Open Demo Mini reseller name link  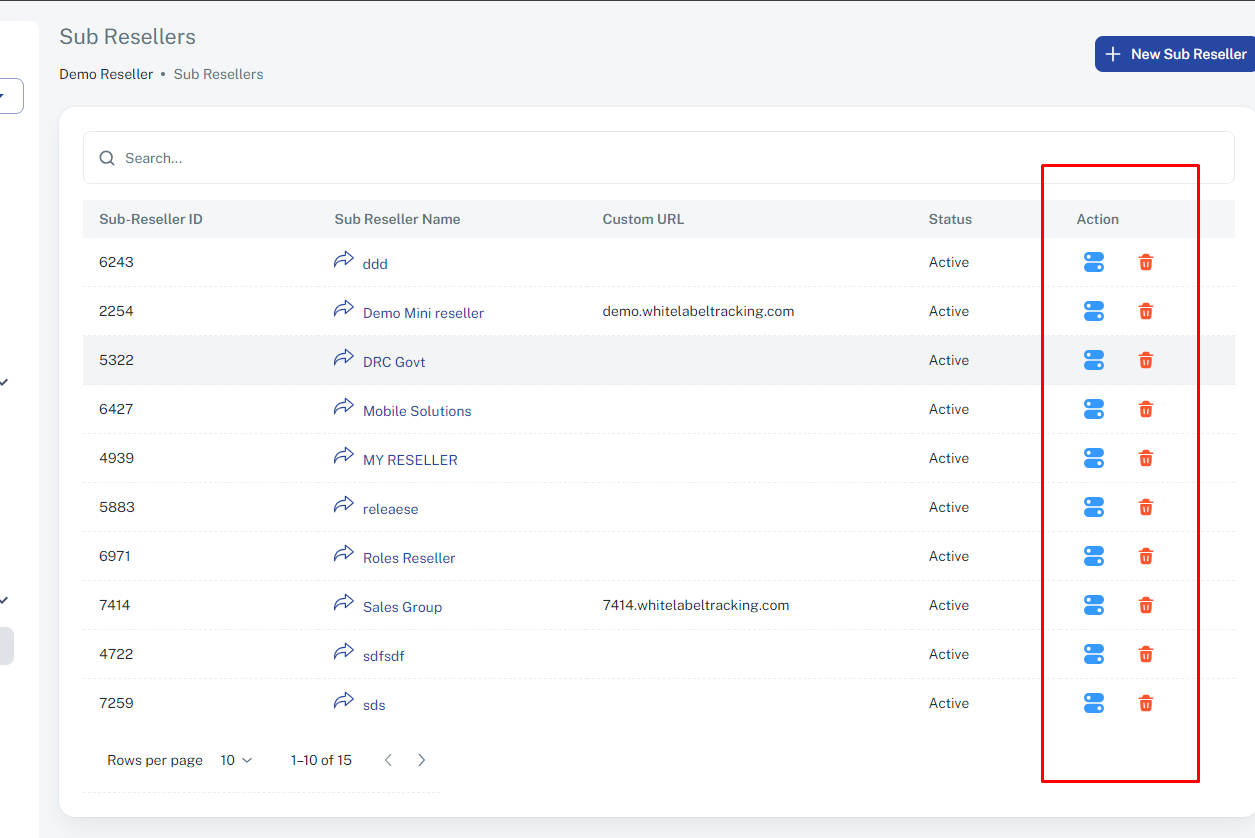tap(423, 313)
